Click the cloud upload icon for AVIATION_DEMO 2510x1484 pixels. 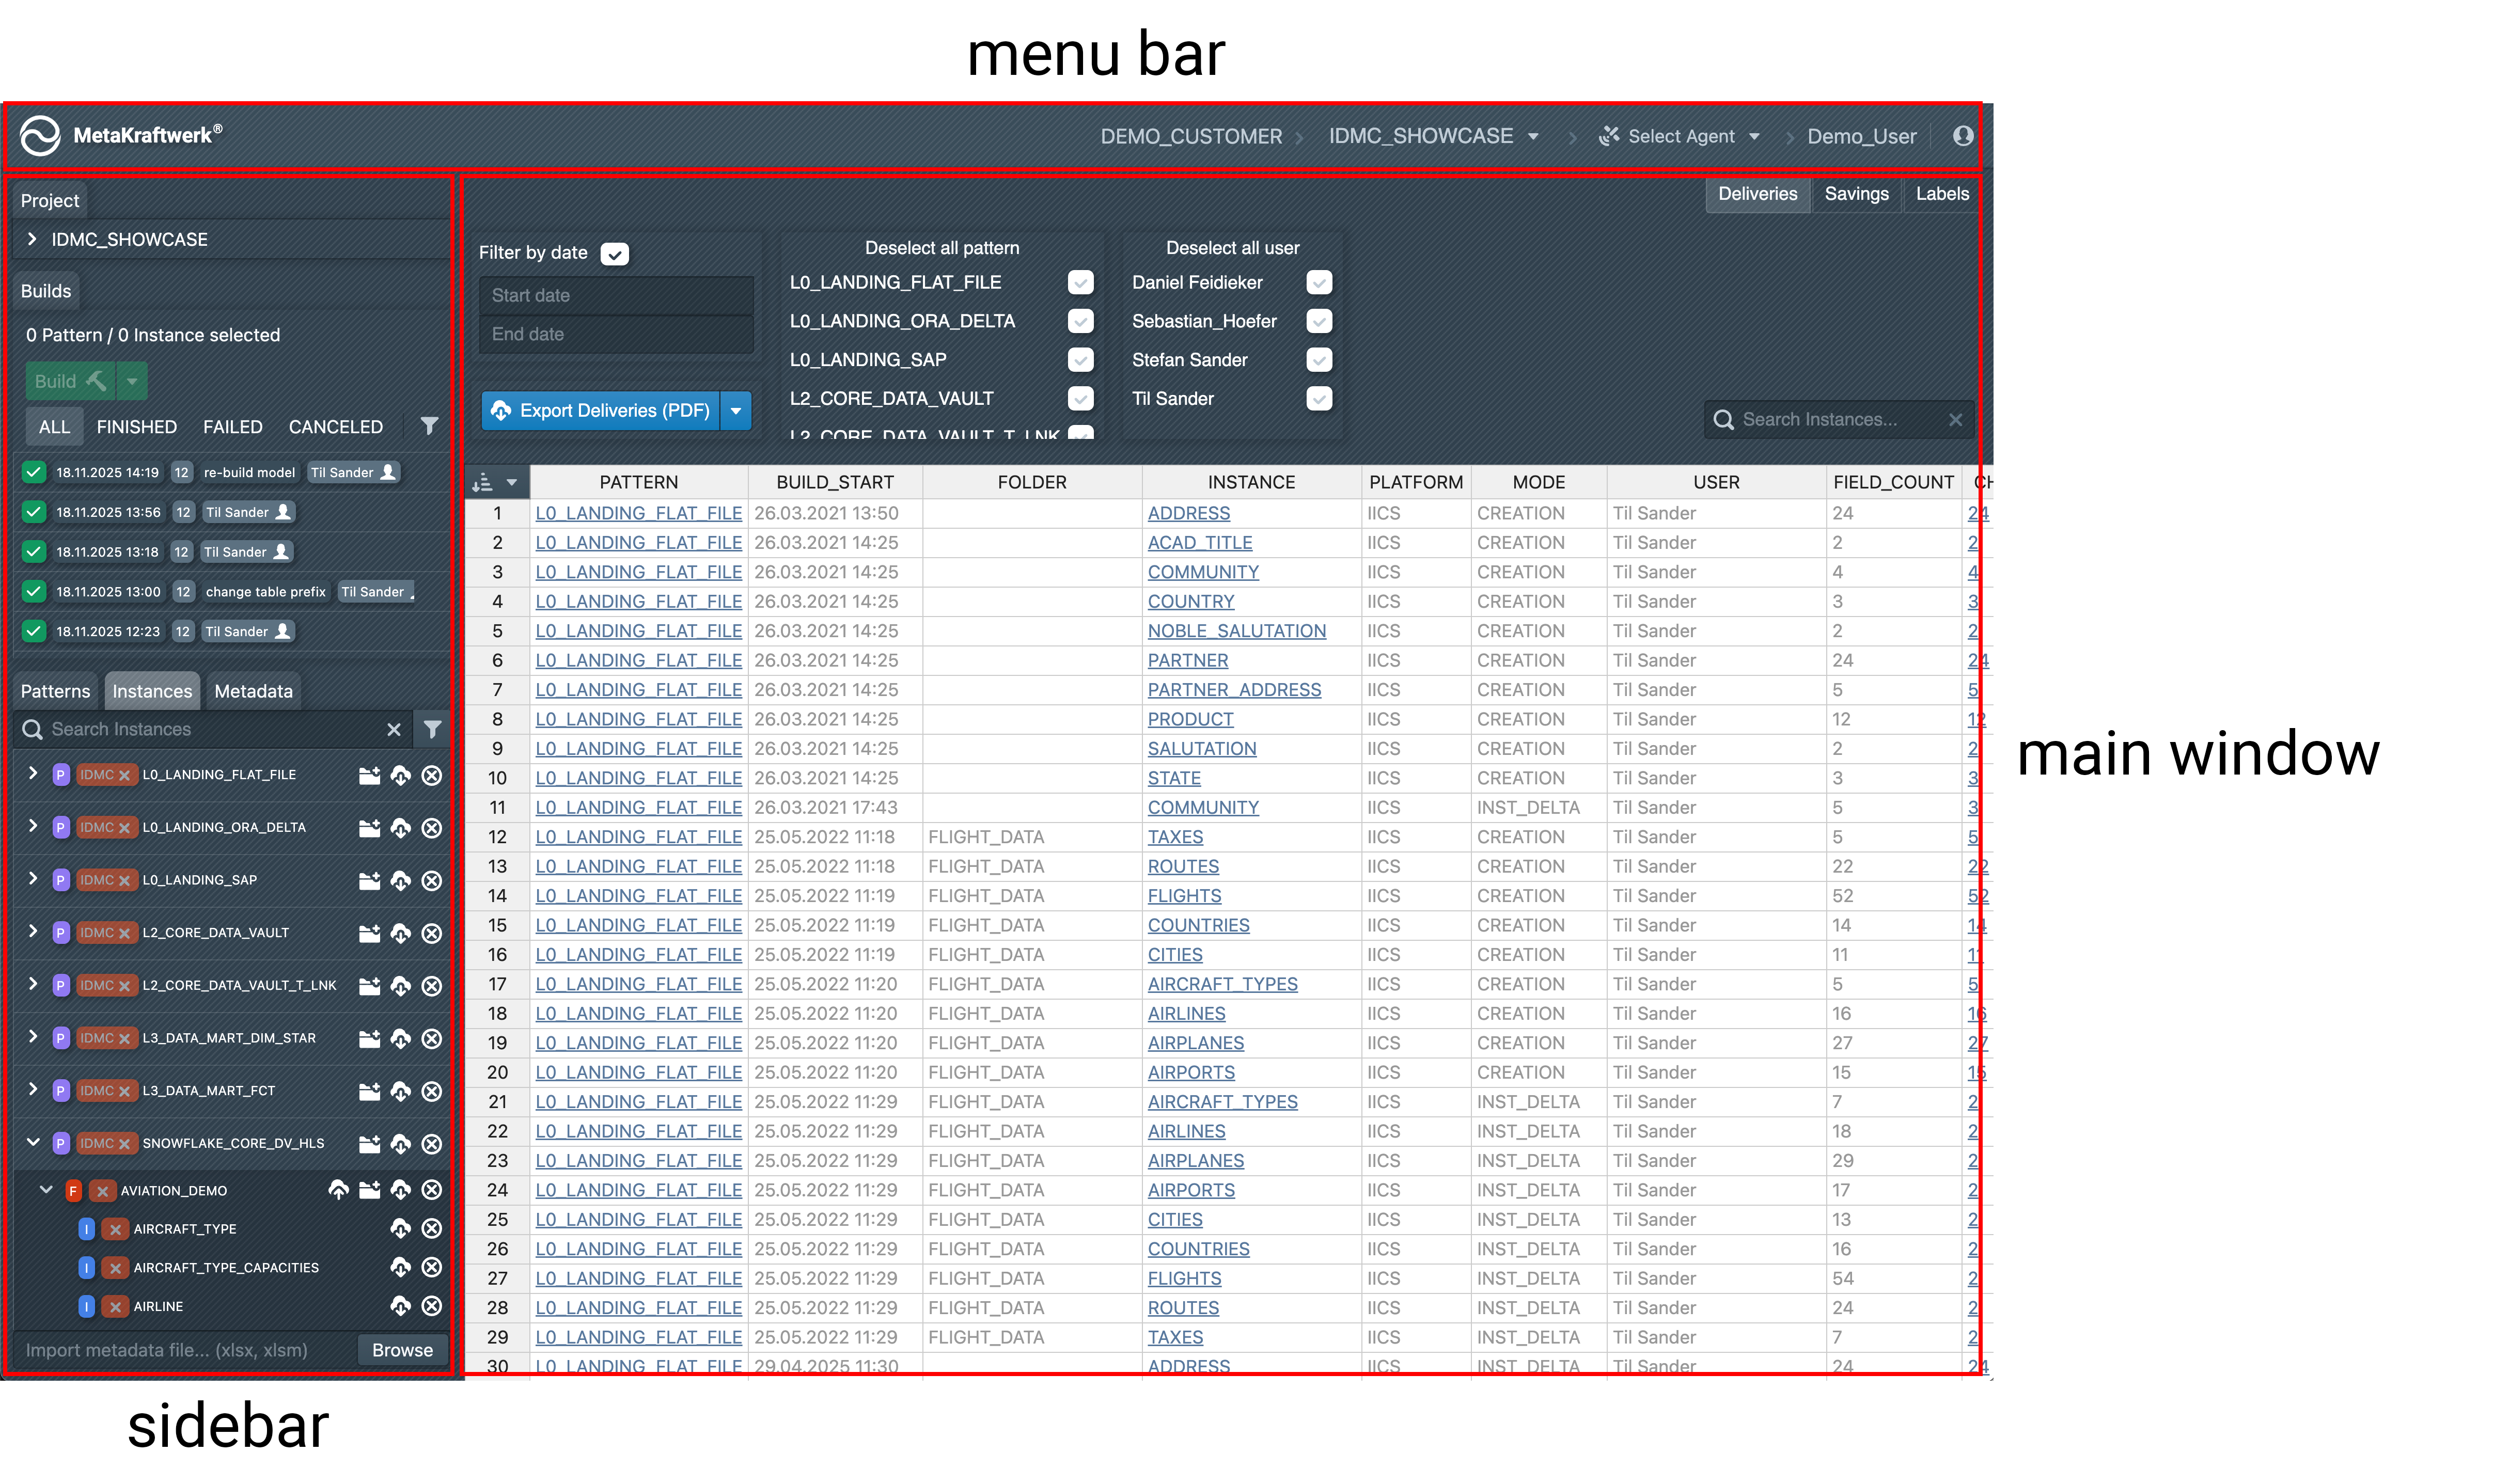[x=339, y=1190]
